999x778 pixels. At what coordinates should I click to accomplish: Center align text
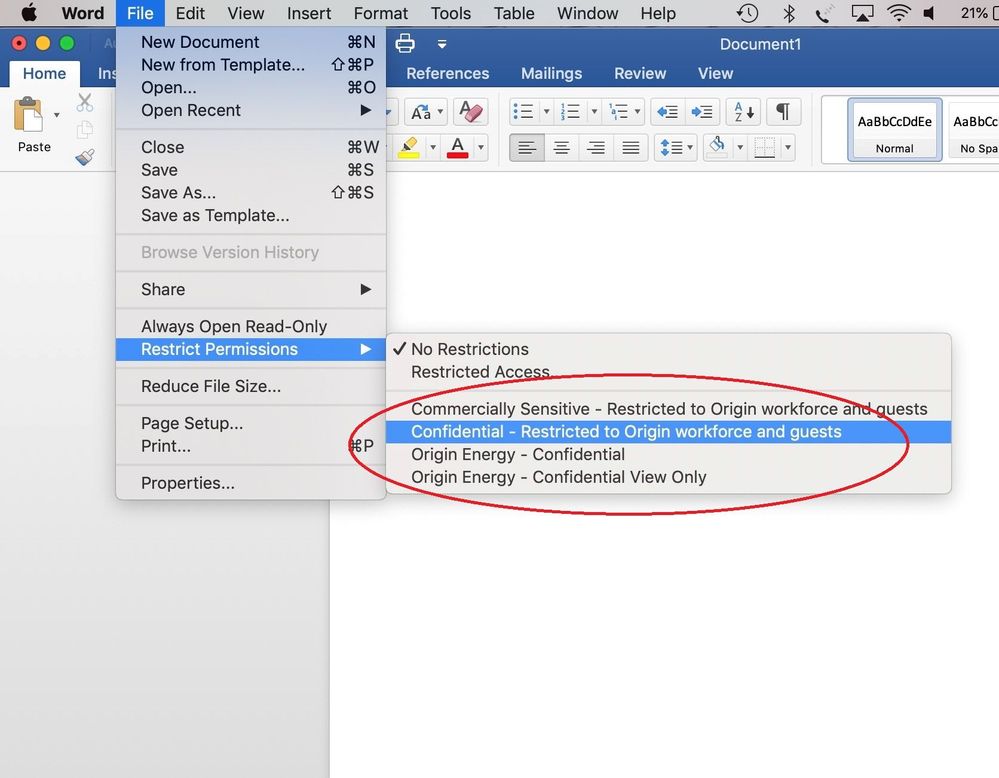coord(561,148)
